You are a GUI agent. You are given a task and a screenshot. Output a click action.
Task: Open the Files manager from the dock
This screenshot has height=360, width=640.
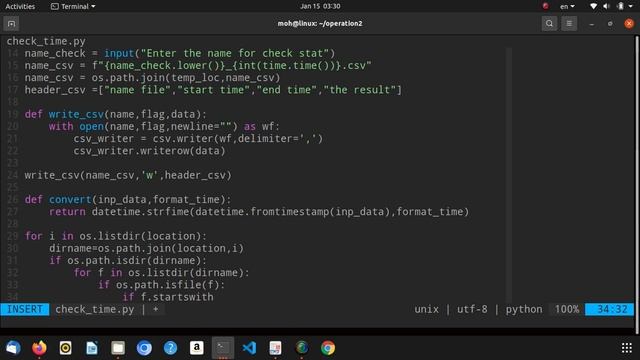click(x=118, y=348)
